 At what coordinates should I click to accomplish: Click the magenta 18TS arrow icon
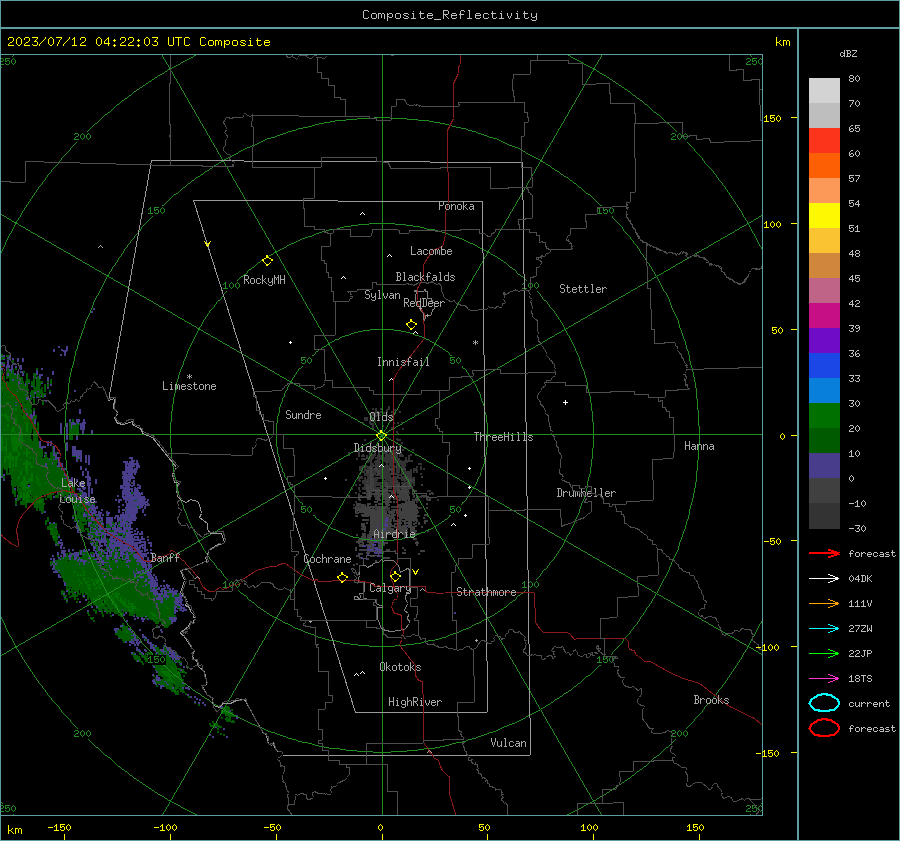tap(824, 679)
